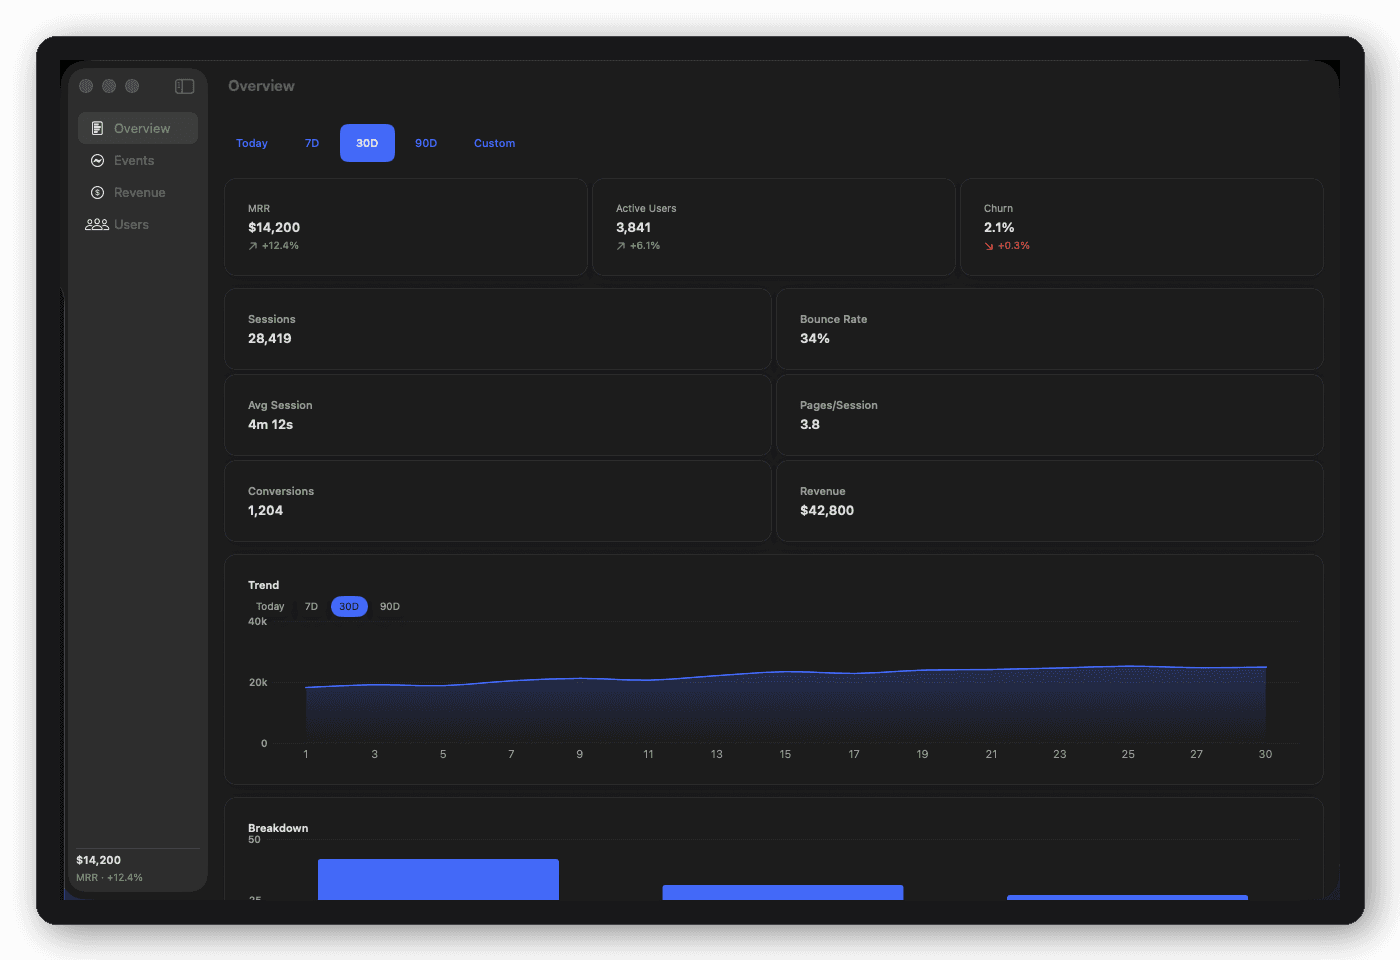Open the Events section label
This screenshot has width=1400, height=960.
click(x=134, y=160)
